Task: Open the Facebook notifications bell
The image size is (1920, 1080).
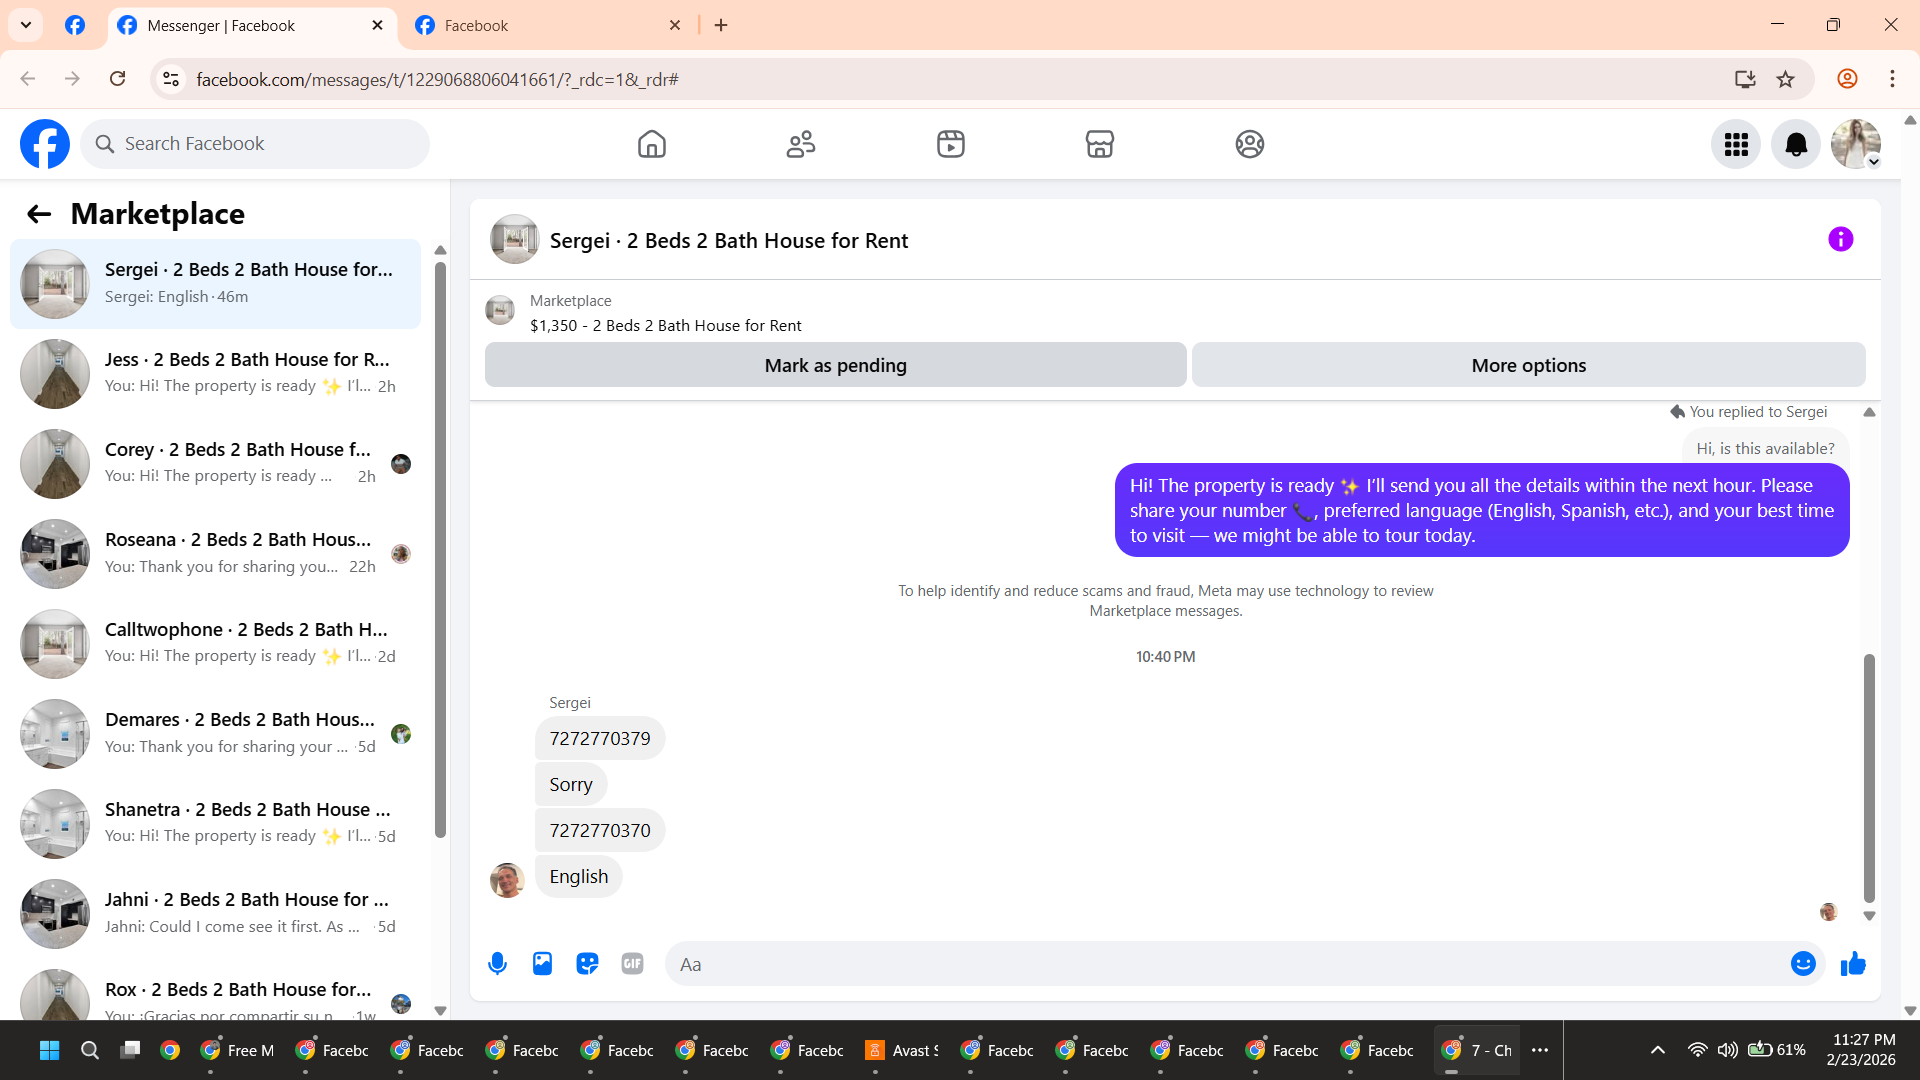Action: point(1796,145)
